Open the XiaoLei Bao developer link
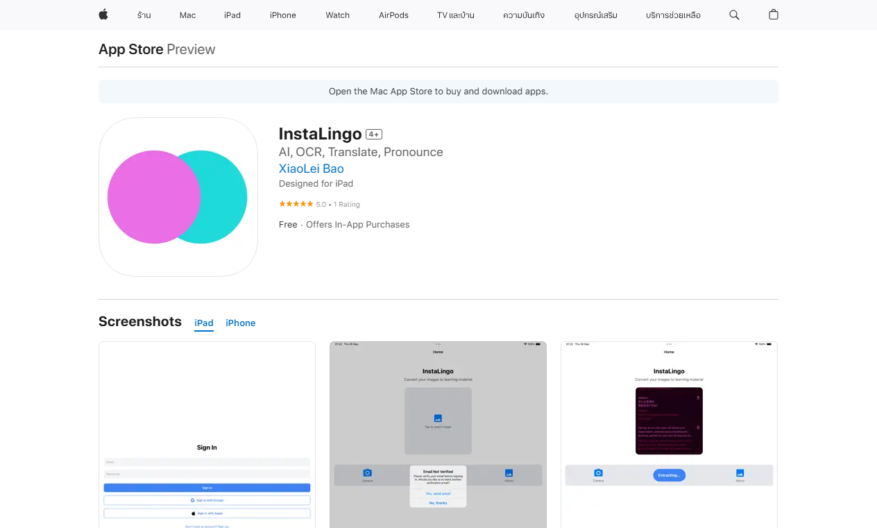This screenshot has width=877, height=528. (311, 168)
